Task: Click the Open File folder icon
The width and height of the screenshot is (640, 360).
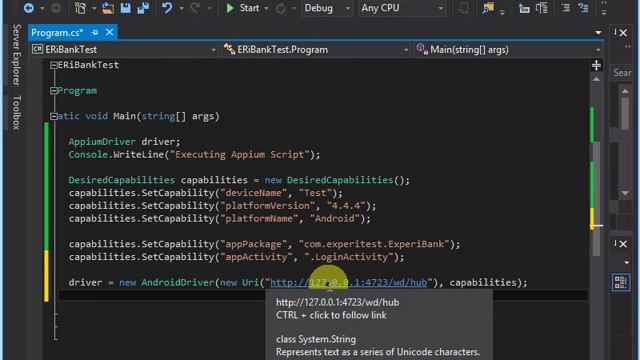Action: point(108,8)
